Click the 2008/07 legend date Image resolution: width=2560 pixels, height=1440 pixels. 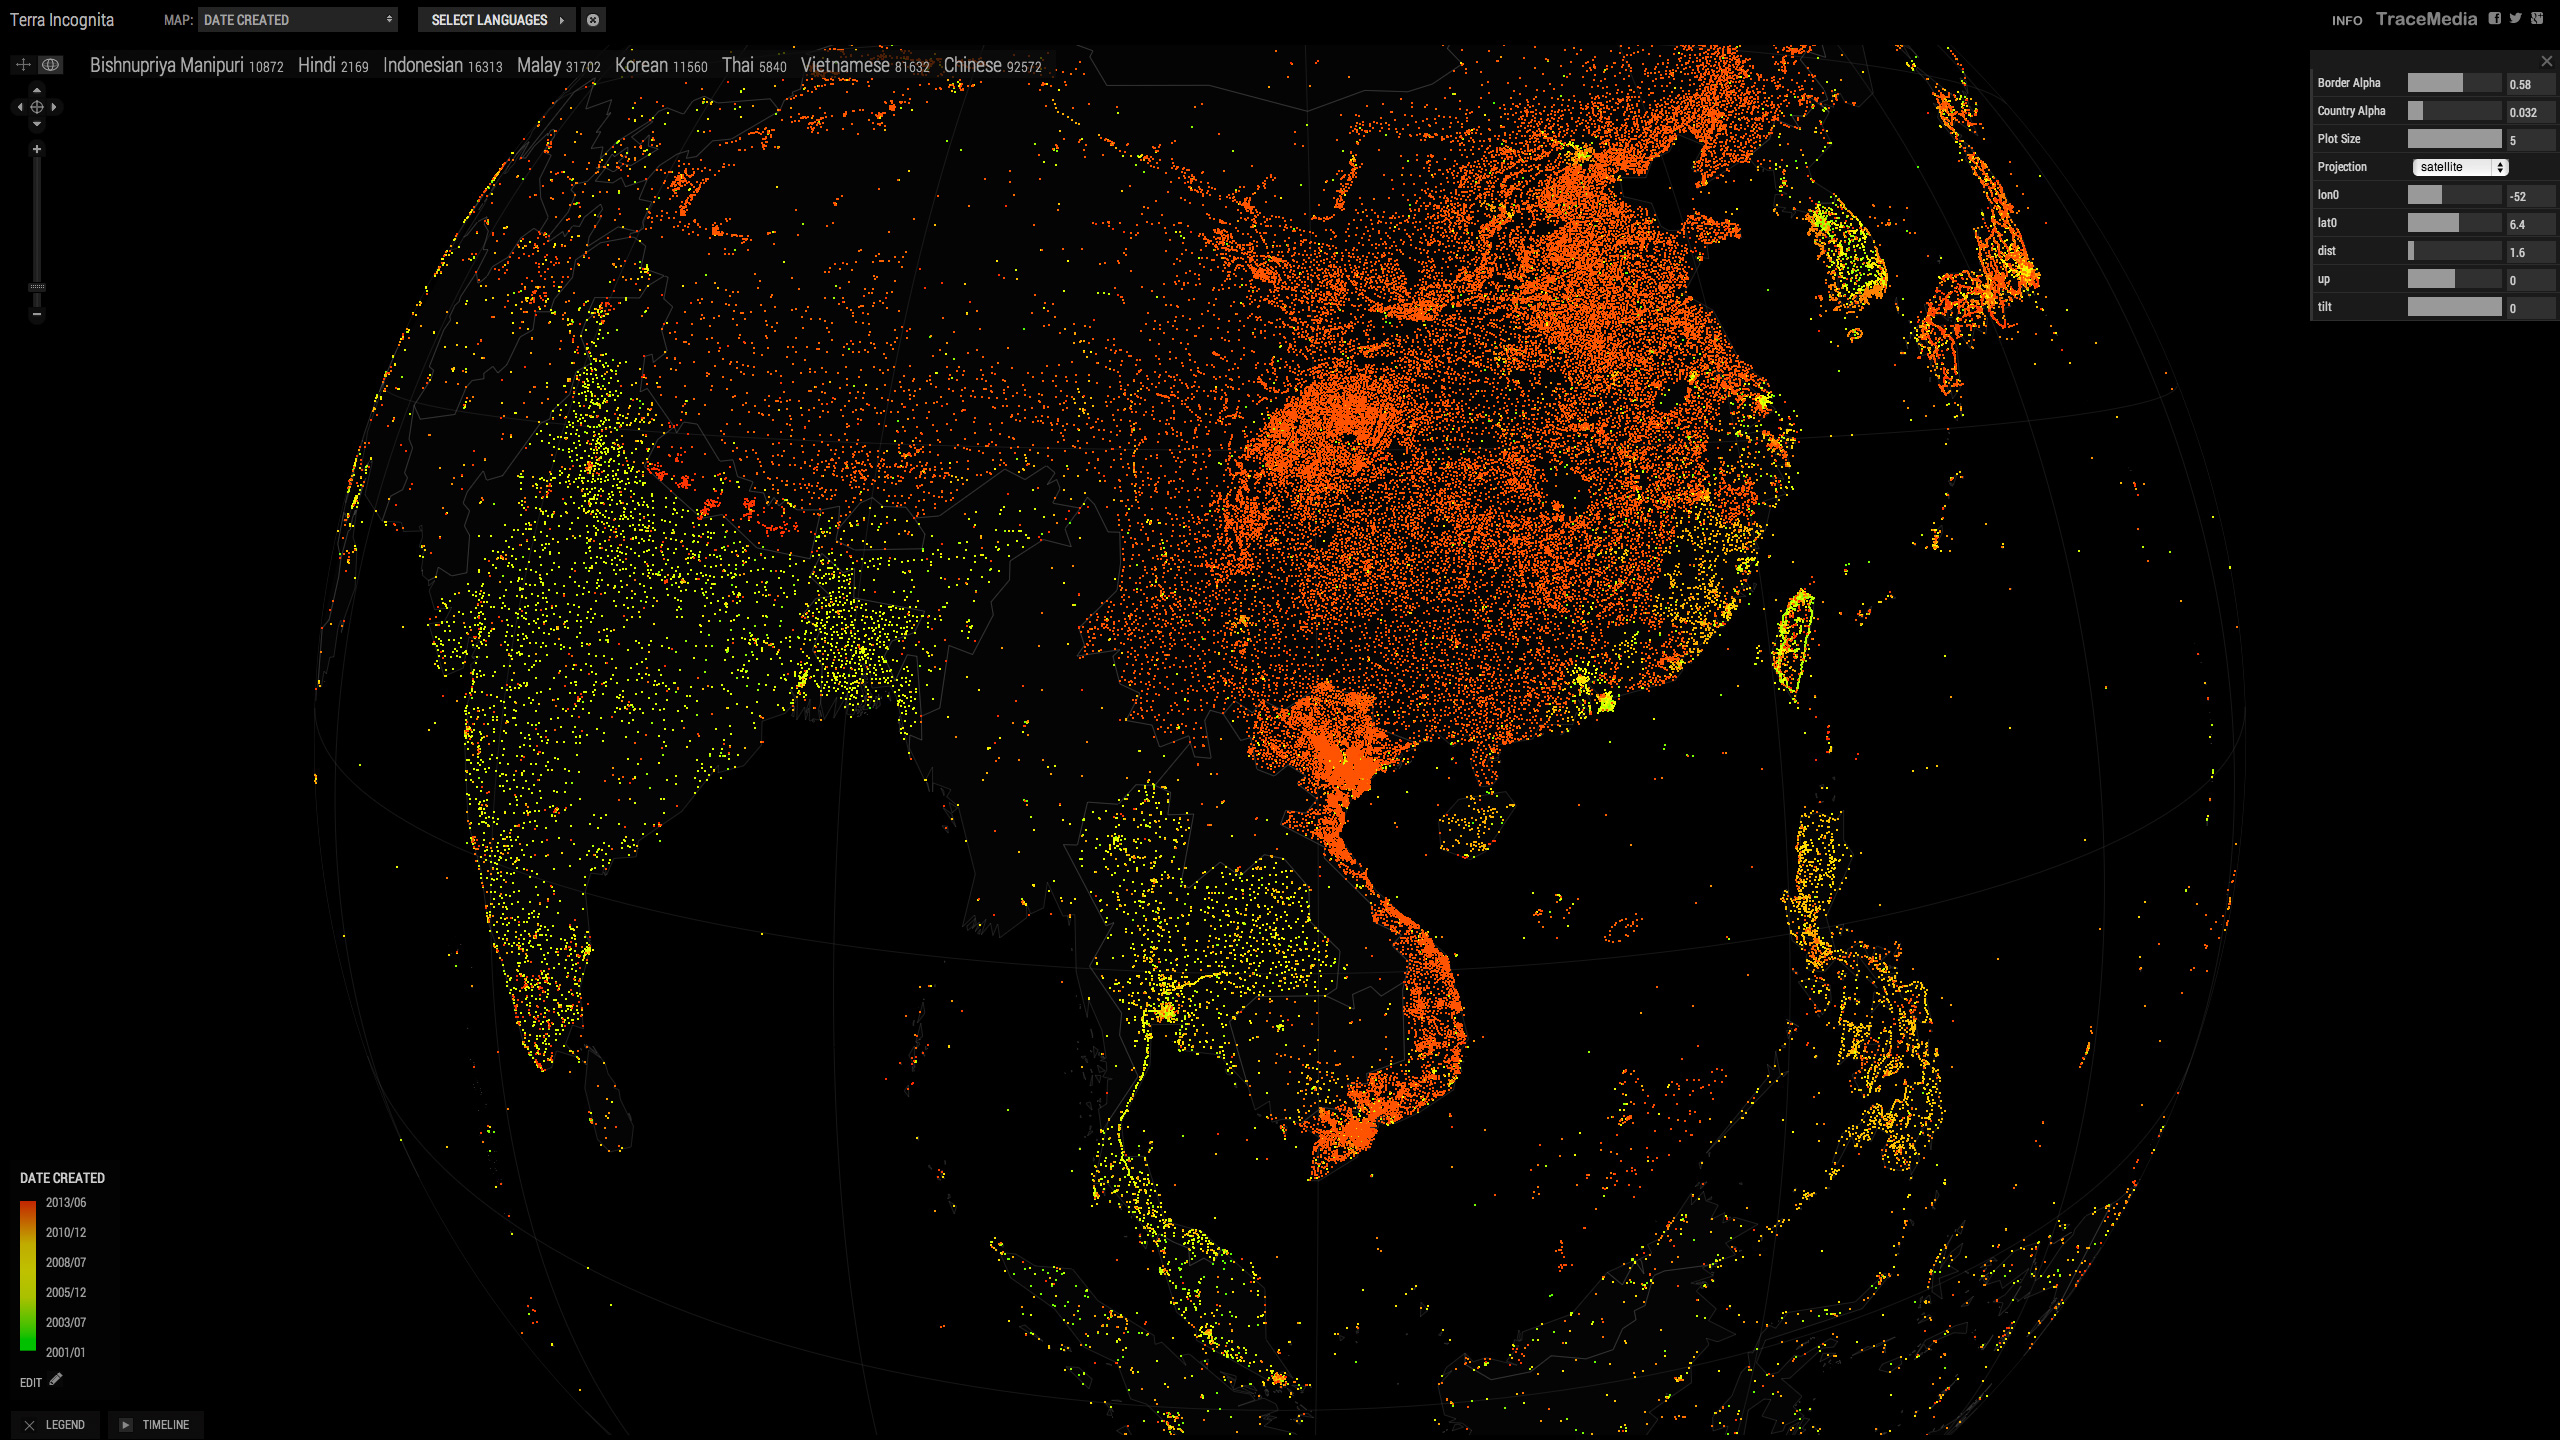click(x=66, y=1263)
